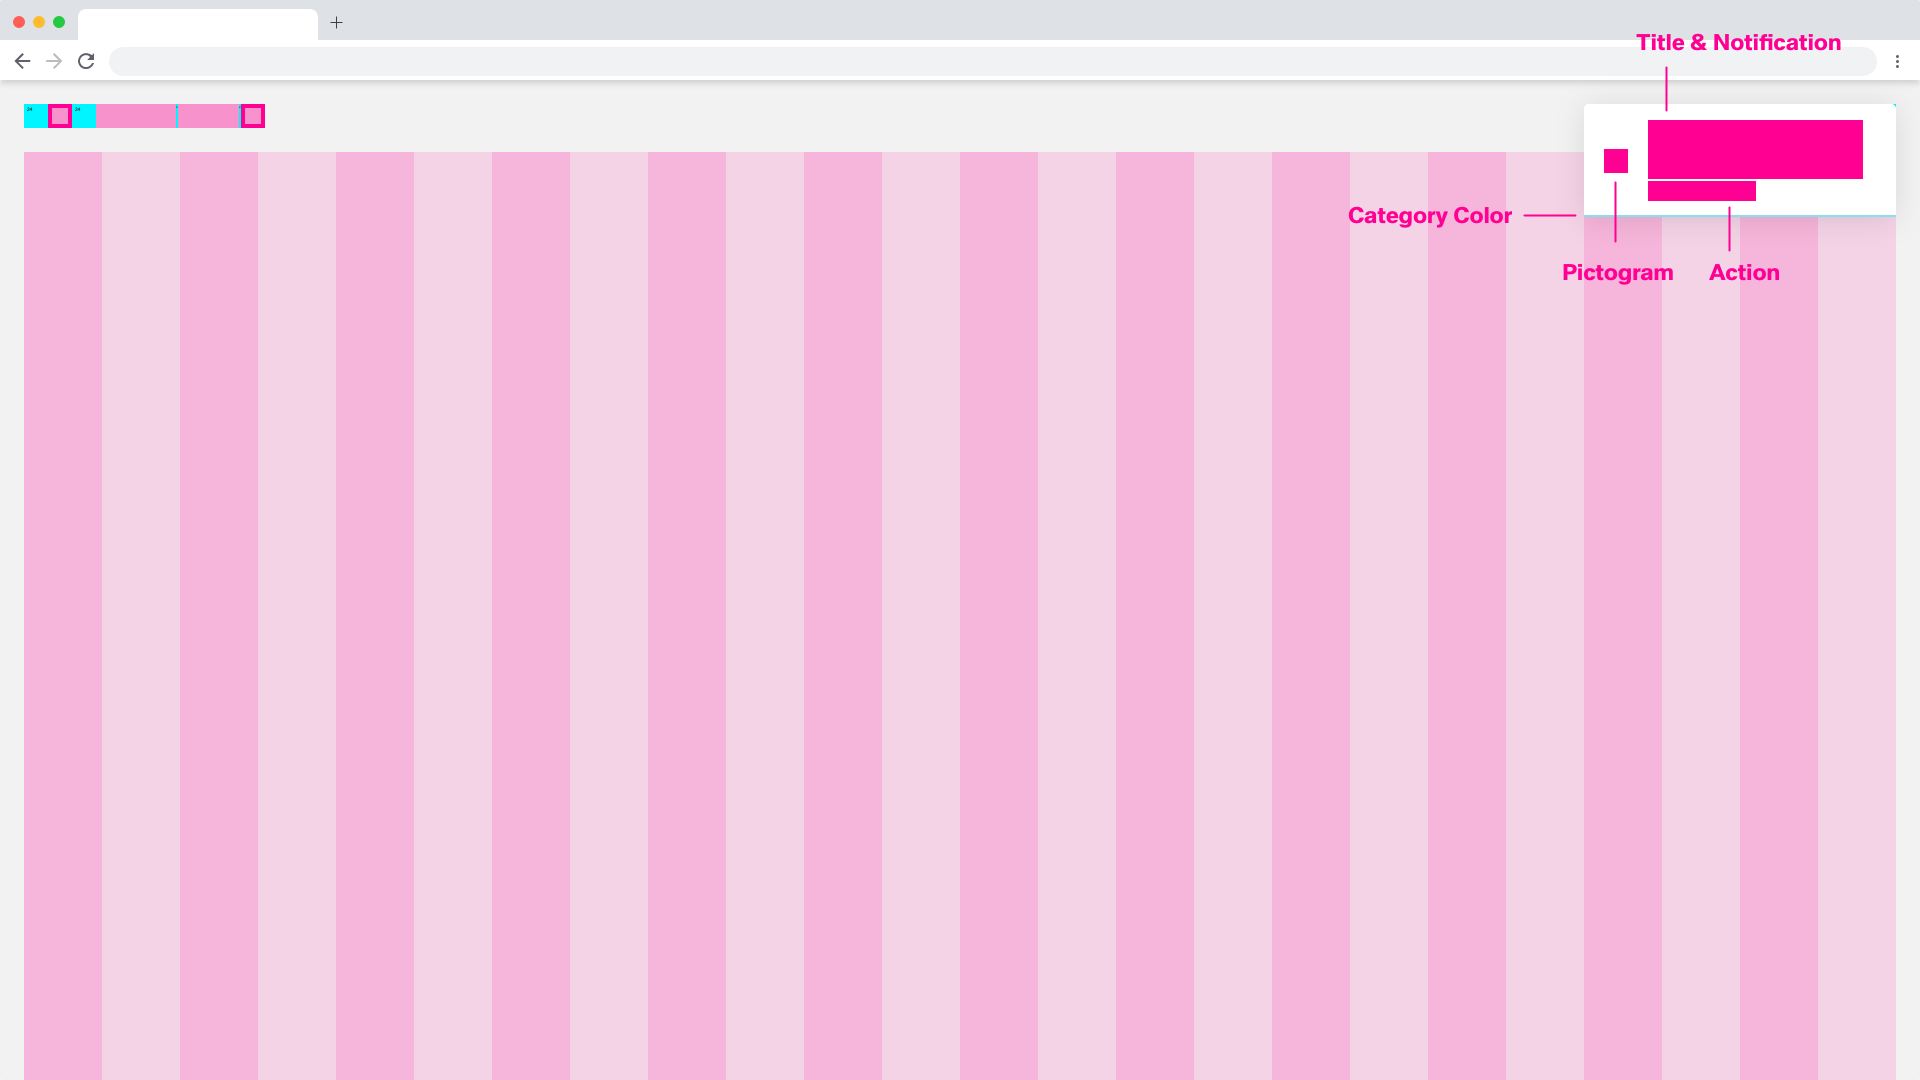Open a new tab with plus icon

(337, 22)
